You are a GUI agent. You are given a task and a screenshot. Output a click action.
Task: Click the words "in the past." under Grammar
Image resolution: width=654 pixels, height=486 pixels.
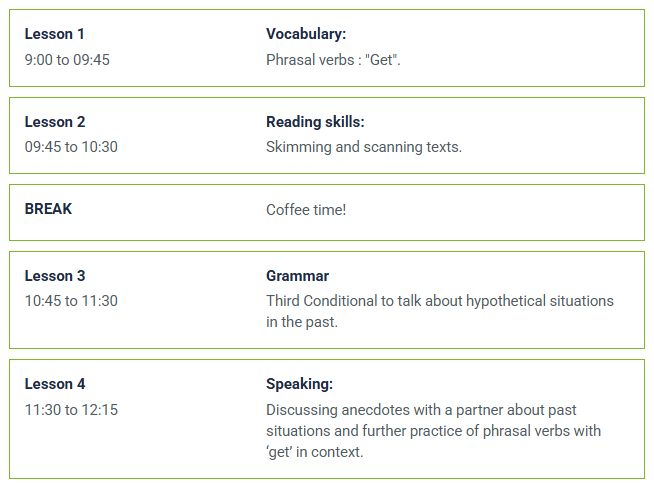[302, 322]
